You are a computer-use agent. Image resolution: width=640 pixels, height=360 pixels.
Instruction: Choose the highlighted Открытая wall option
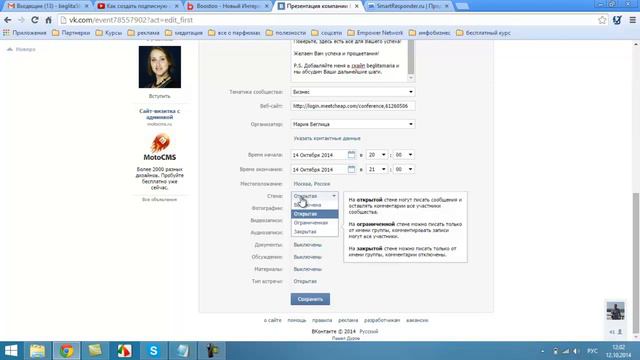pos(314,214)
